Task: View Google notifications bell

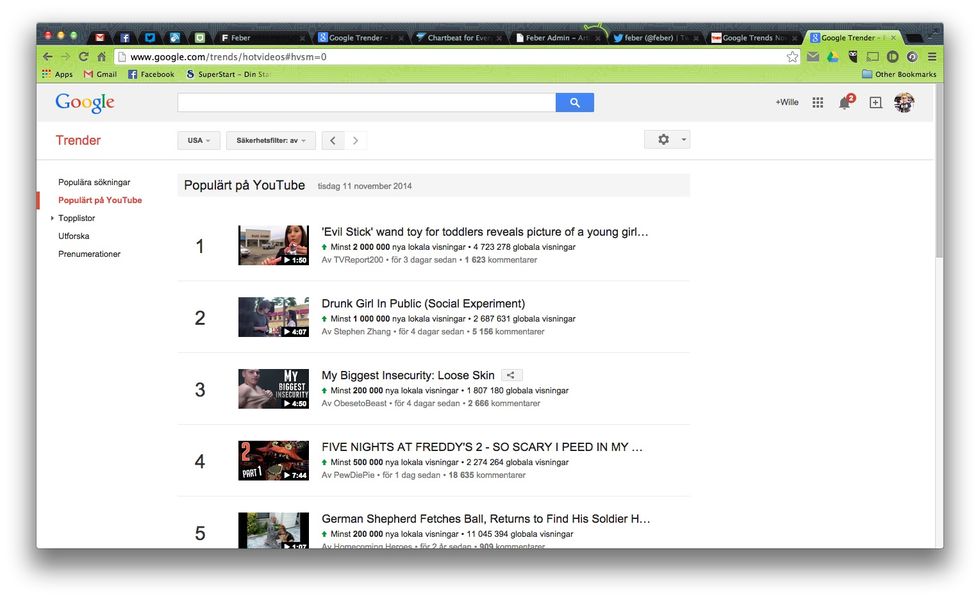Action: pos(845,102)
